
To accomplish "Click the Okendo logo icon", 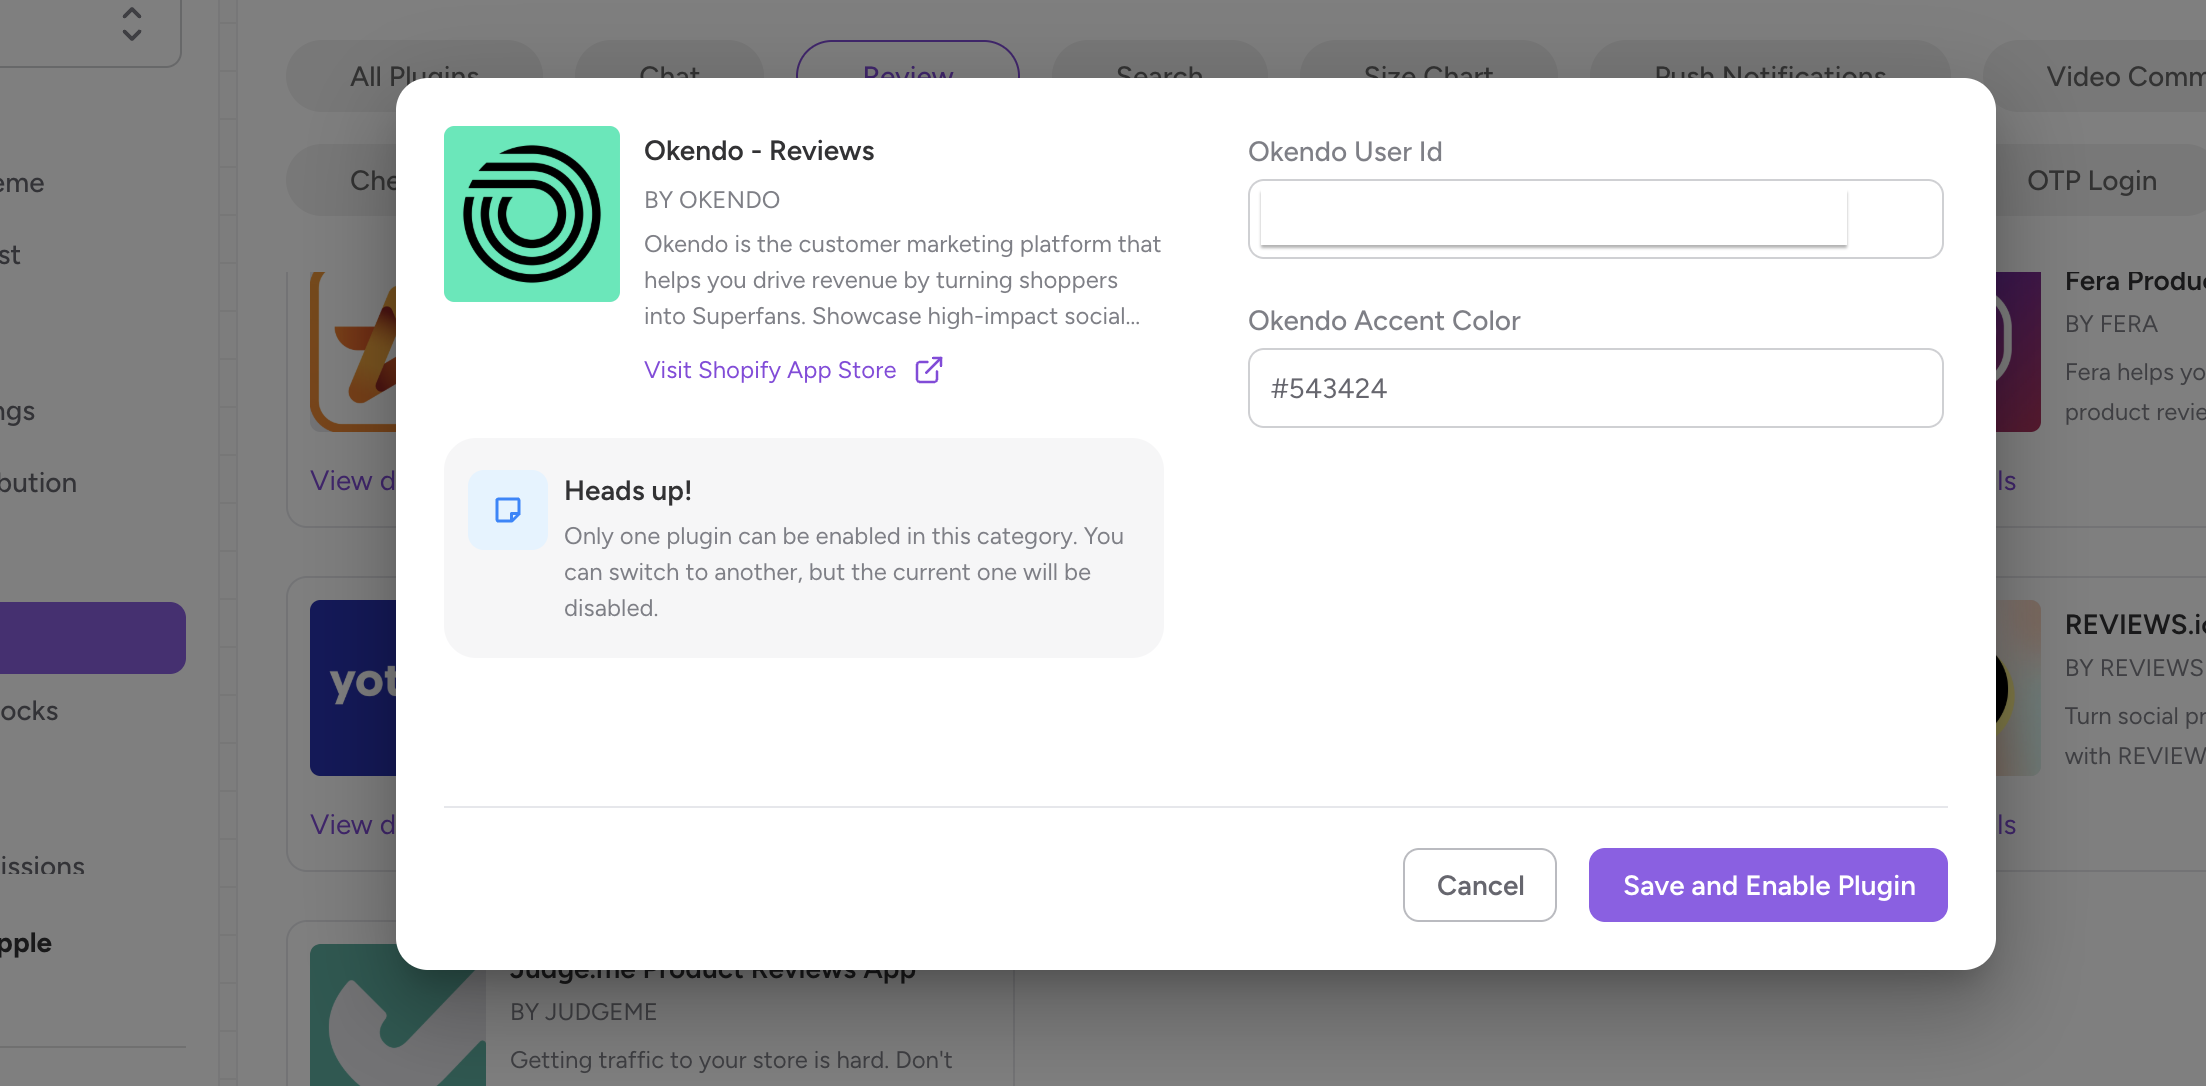I will coord(531,214).
